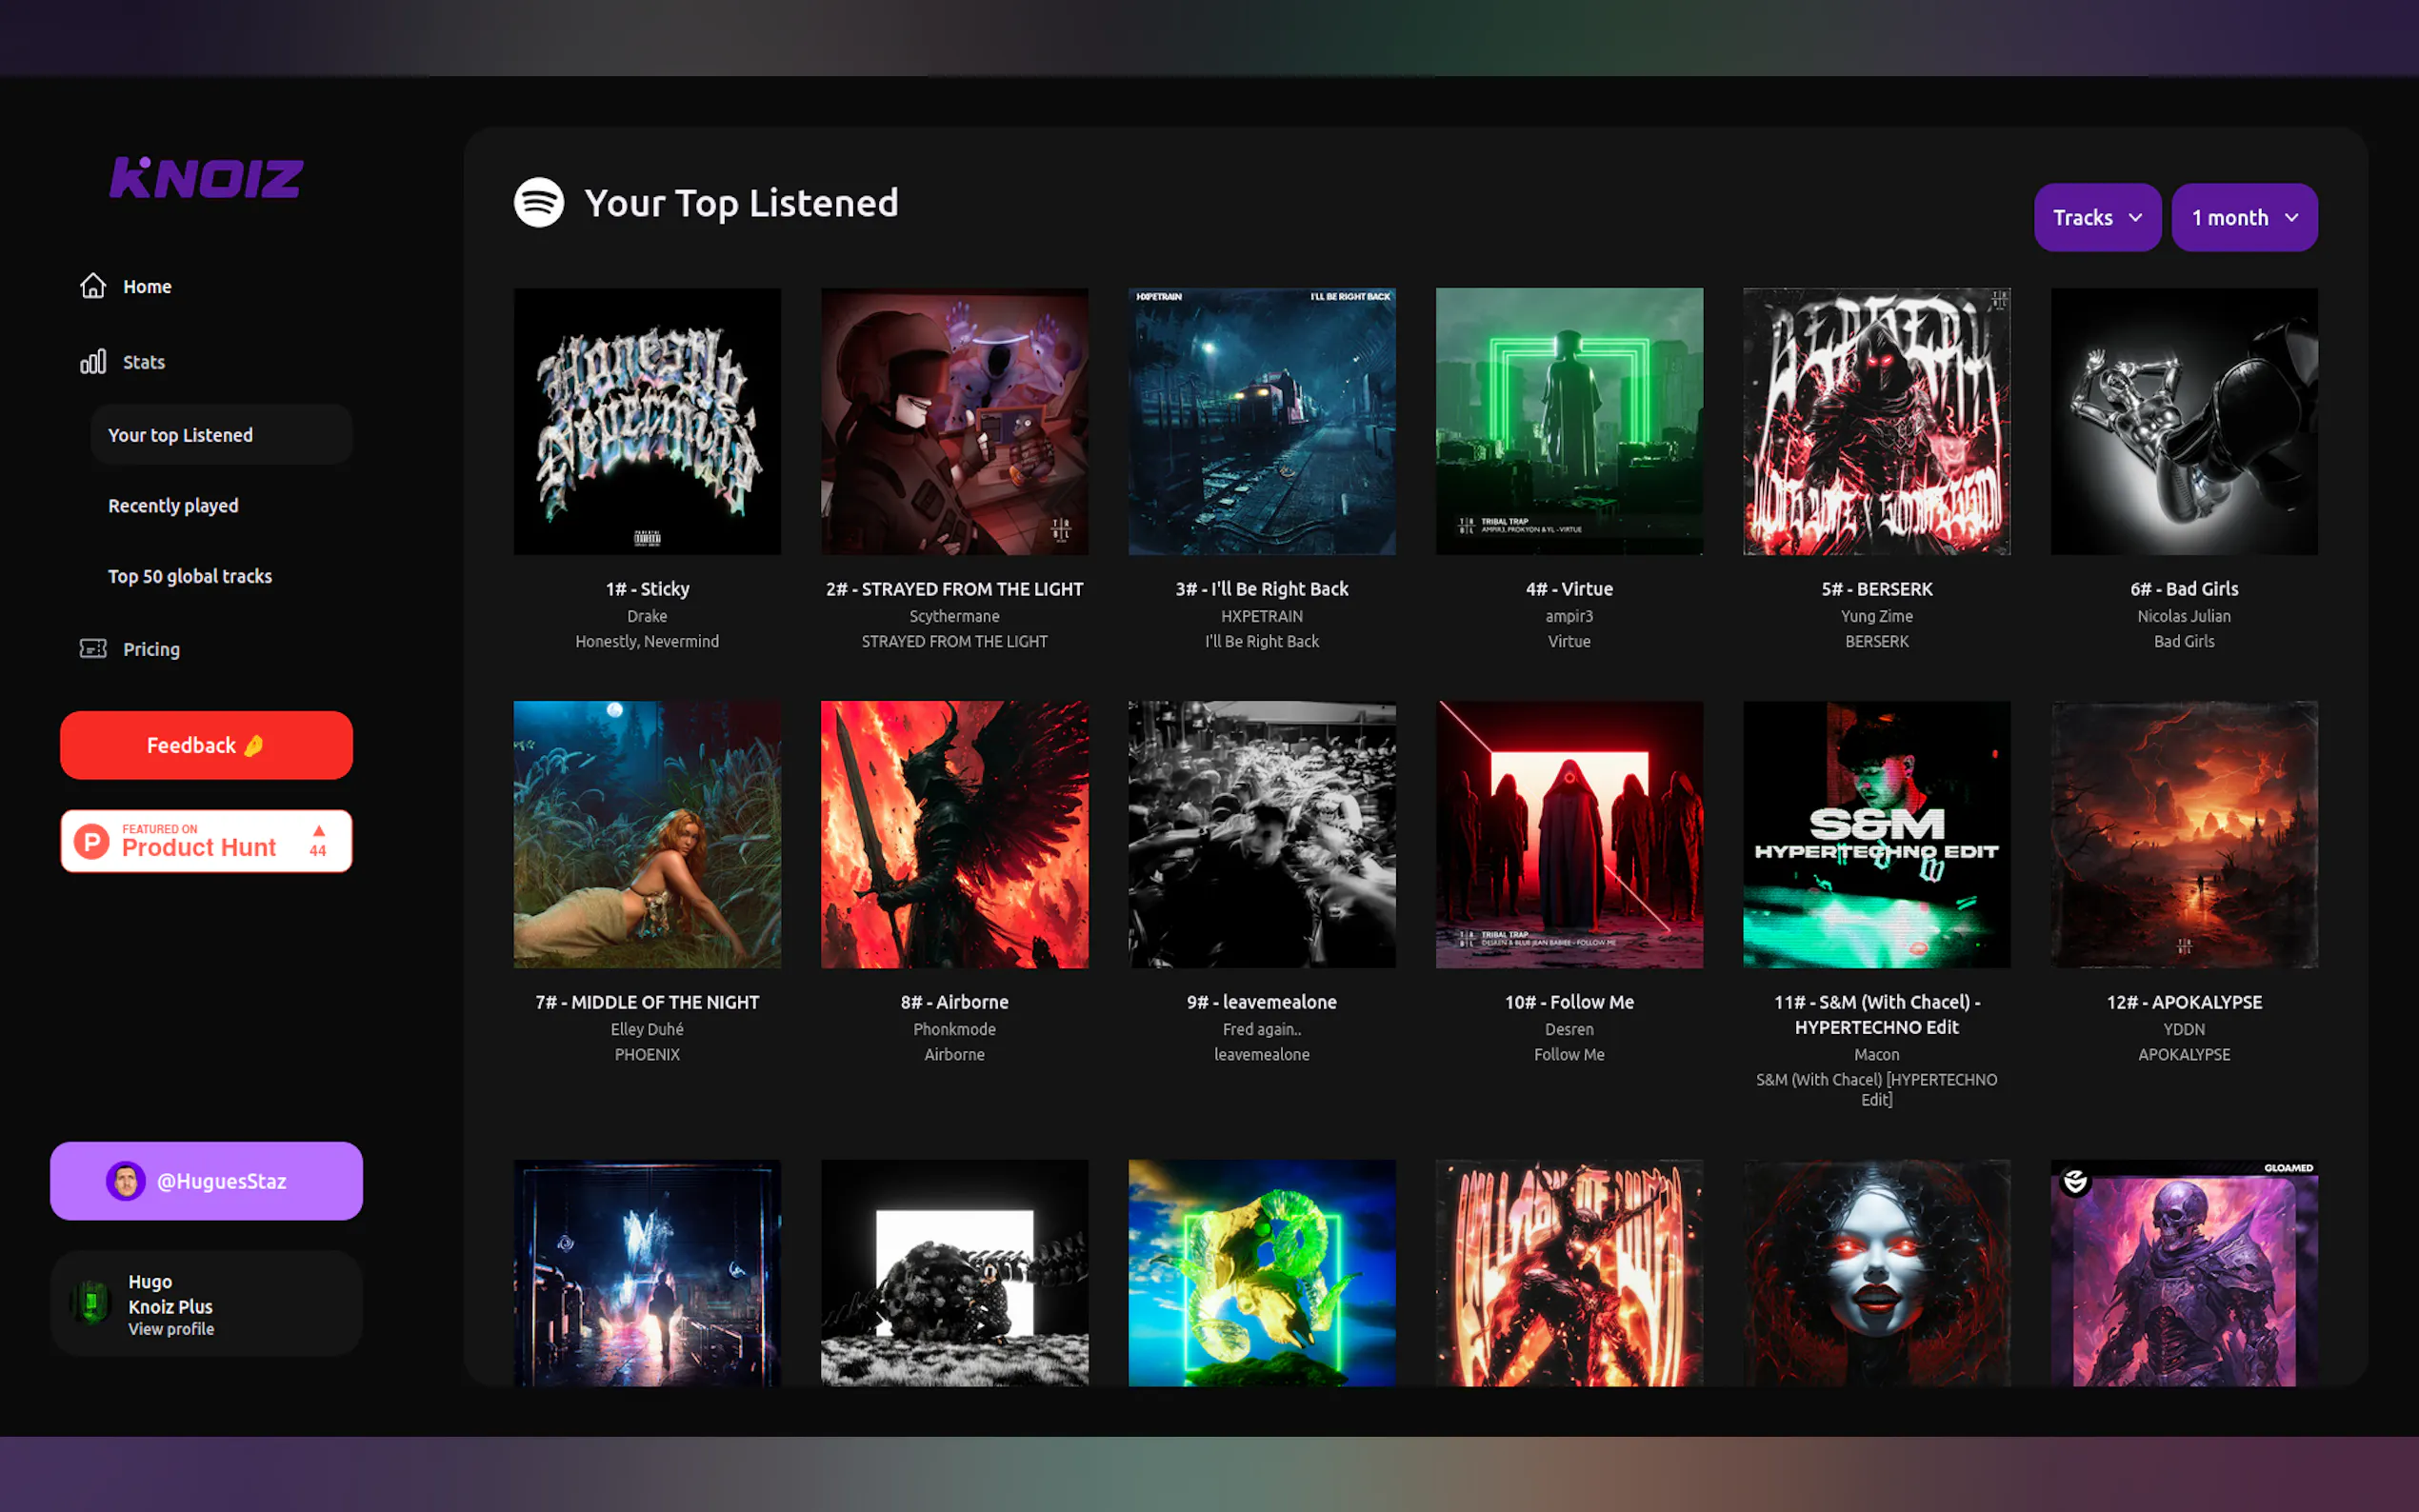Open the Tracks type dropdown

coord(2097,217)
